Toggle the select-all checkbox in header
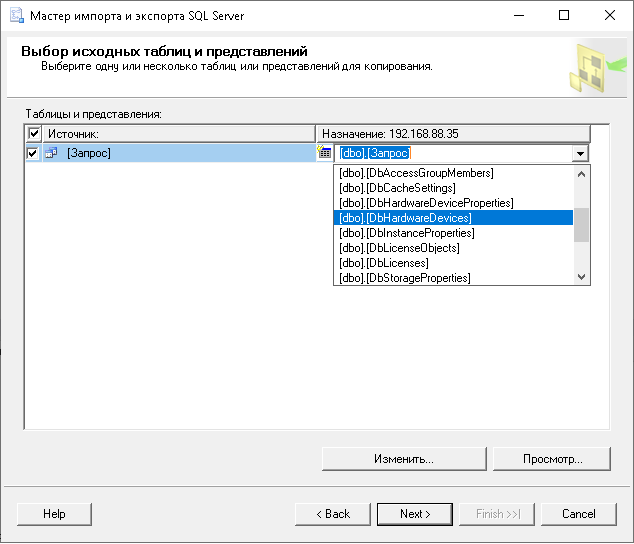 coord(34,133)
